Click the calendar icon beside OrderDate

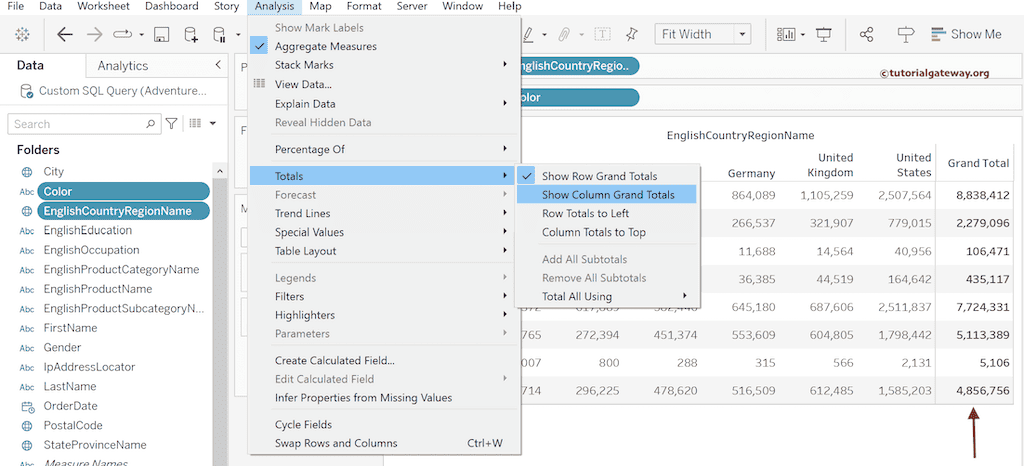click(27, 406)
